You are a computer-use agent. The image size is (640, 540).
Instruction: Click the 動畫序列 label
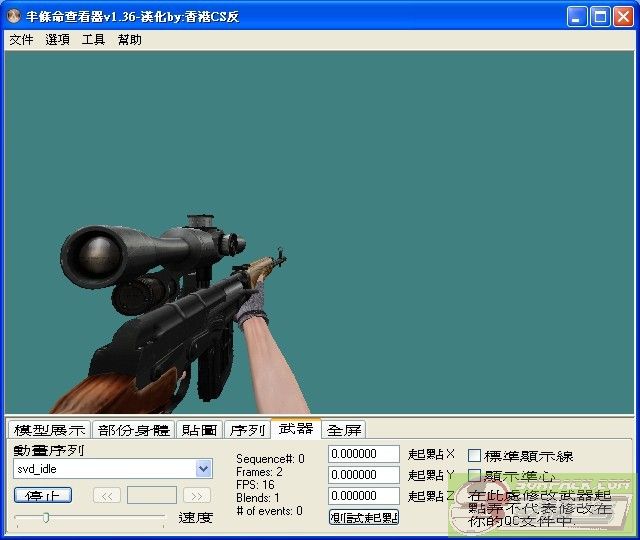pyautogui.click(x=49, y=450)
